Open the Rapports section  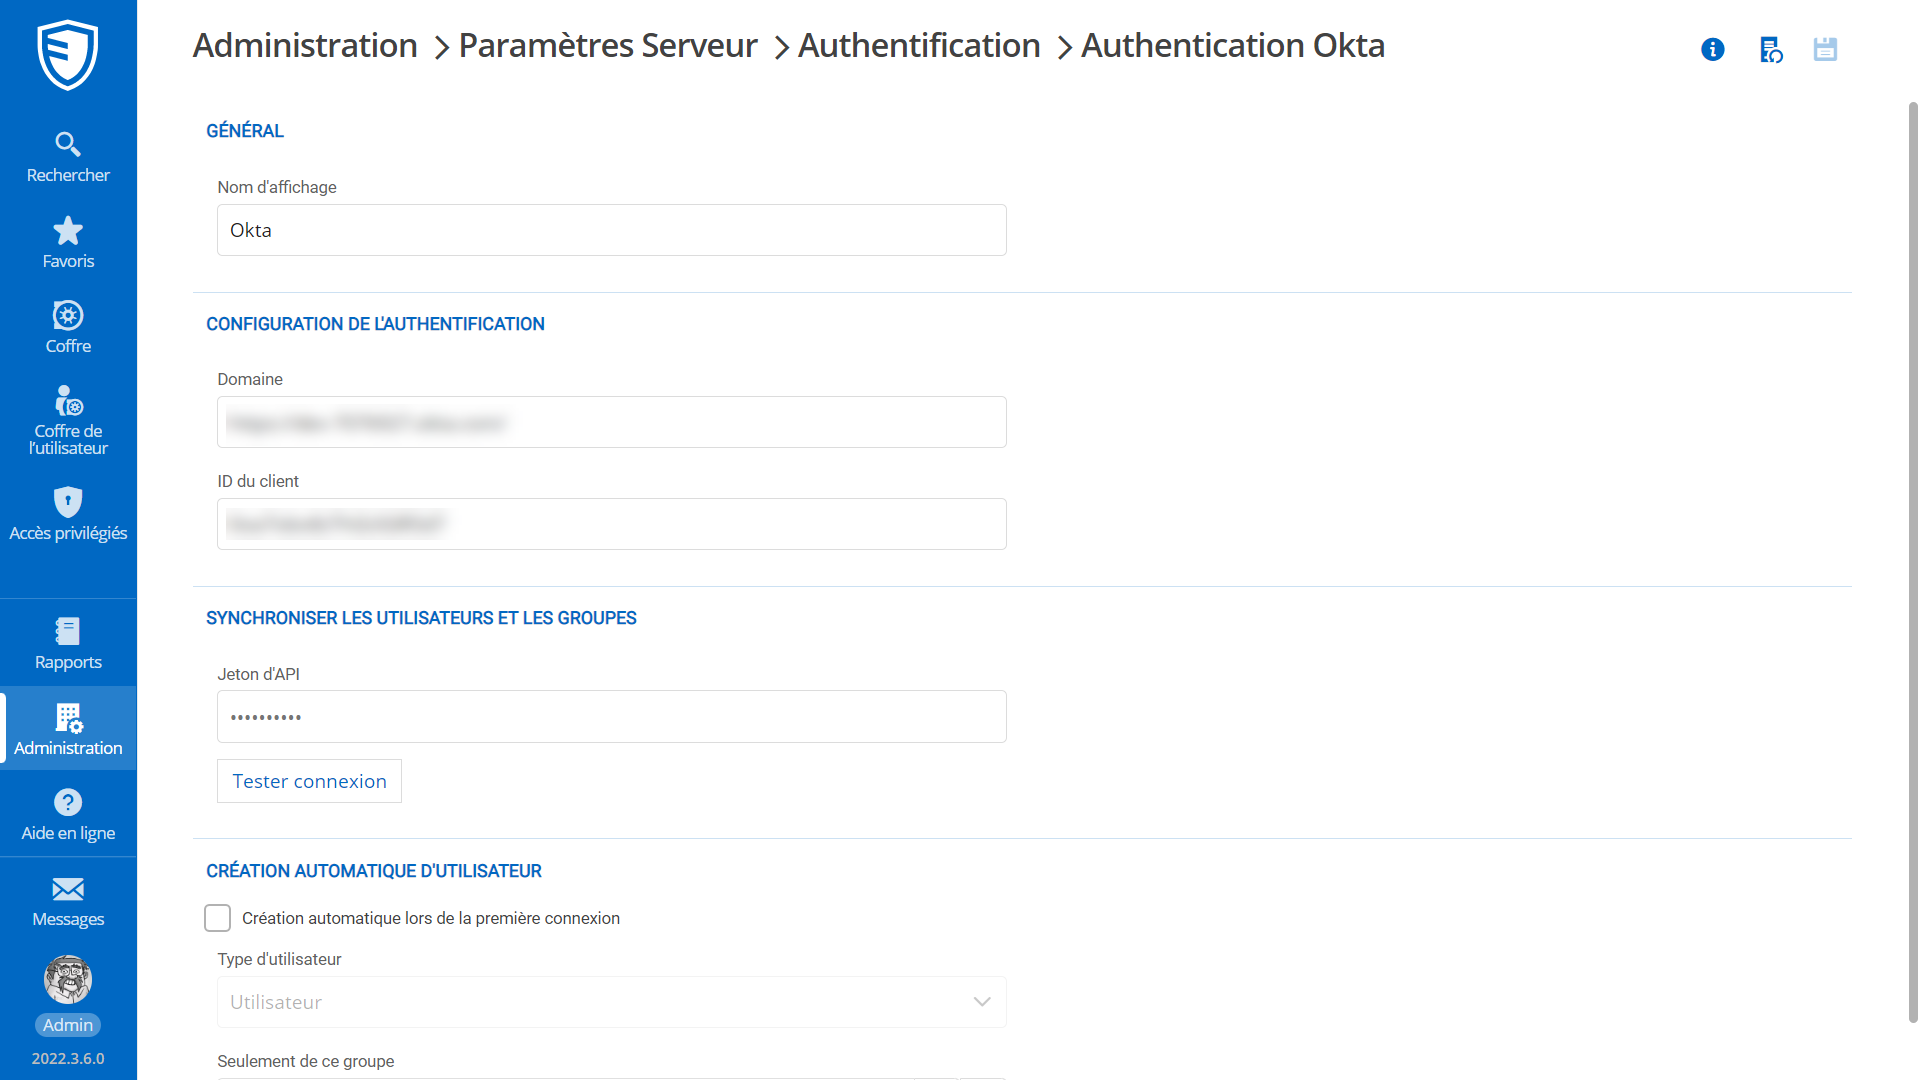point(67,643)
